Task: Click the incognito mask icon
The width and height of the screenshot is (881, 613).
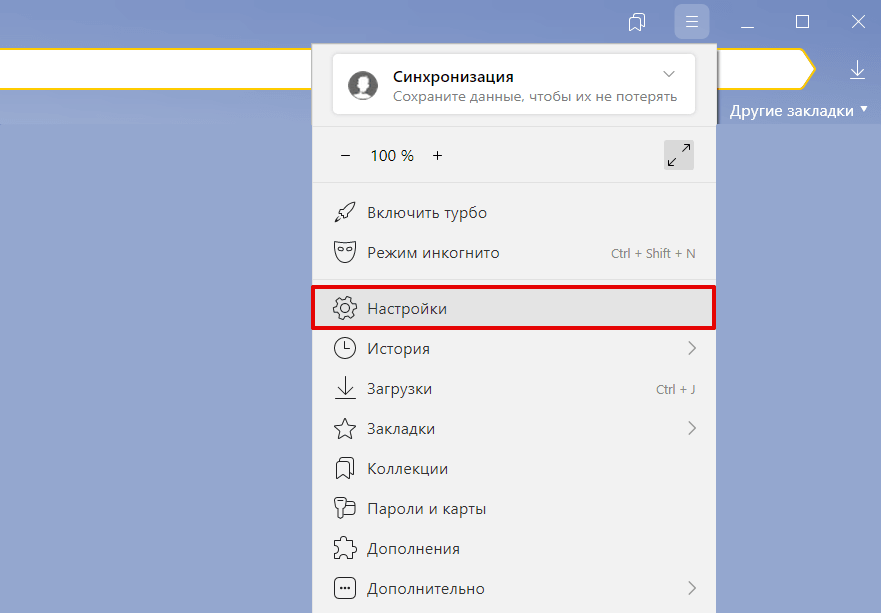Action: click(x=344, y=253)
